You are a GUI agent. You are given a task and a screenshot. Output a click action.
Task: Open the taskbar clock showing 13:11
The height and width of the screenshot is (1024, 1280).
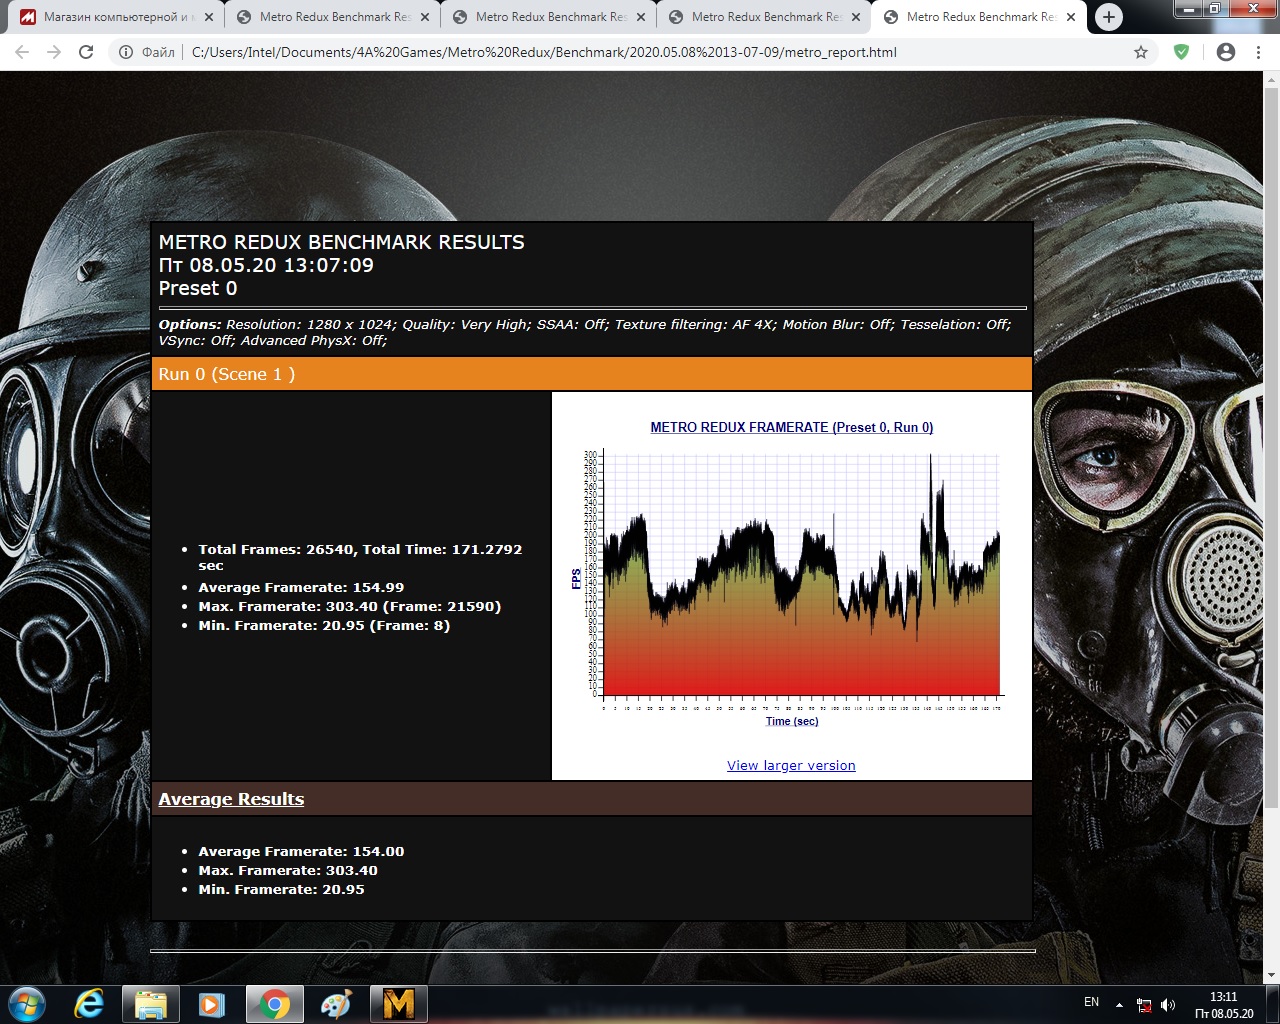pos(1224,1005)
